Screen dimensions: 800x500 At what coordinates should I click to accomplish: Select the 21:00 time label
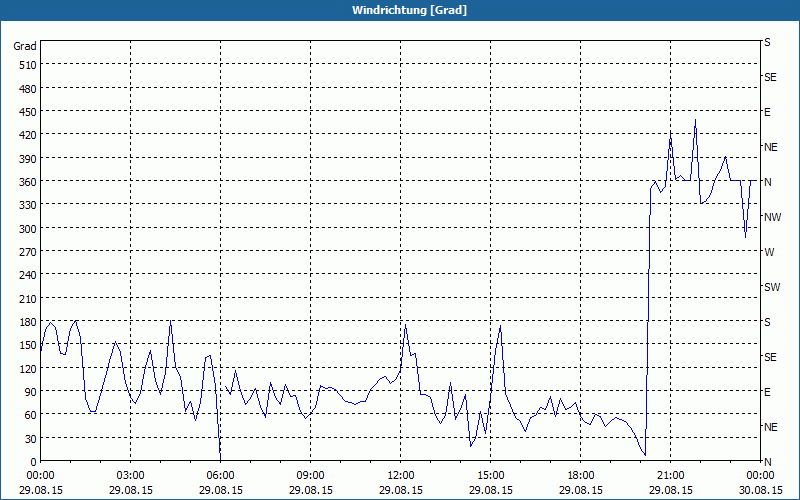(x=670, y=476)
